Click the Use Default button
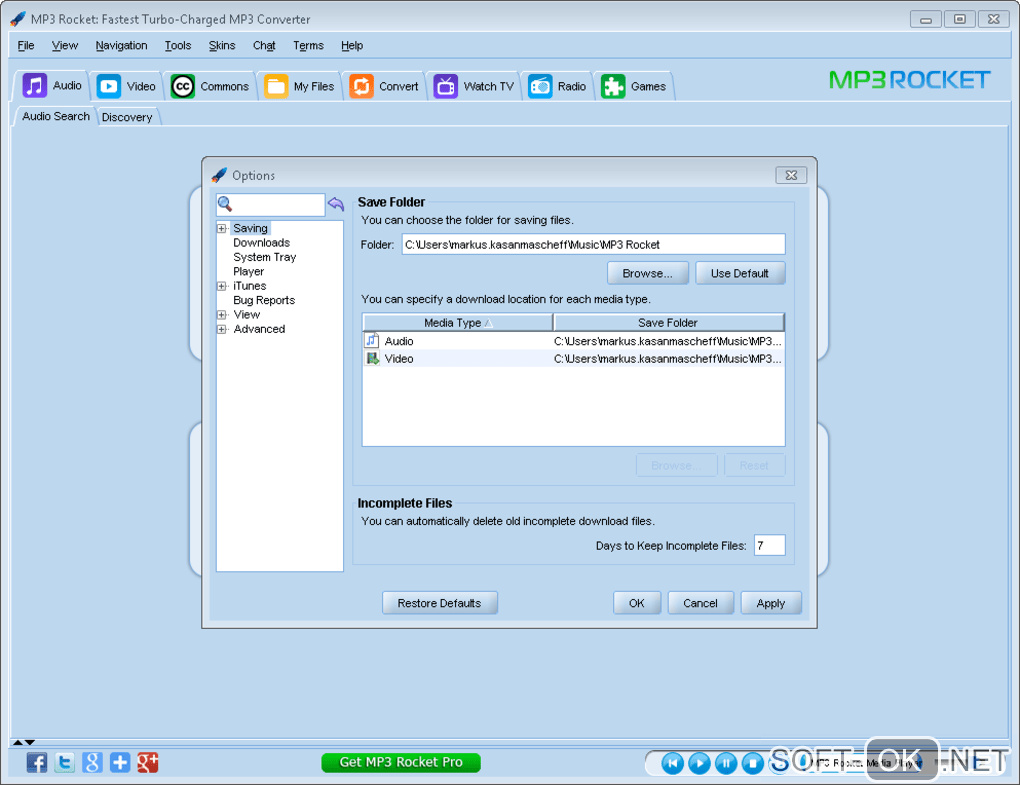Image resolution: width=1020 pixels, height=785 pixels. pyautogui.click(x=740, y=273)
